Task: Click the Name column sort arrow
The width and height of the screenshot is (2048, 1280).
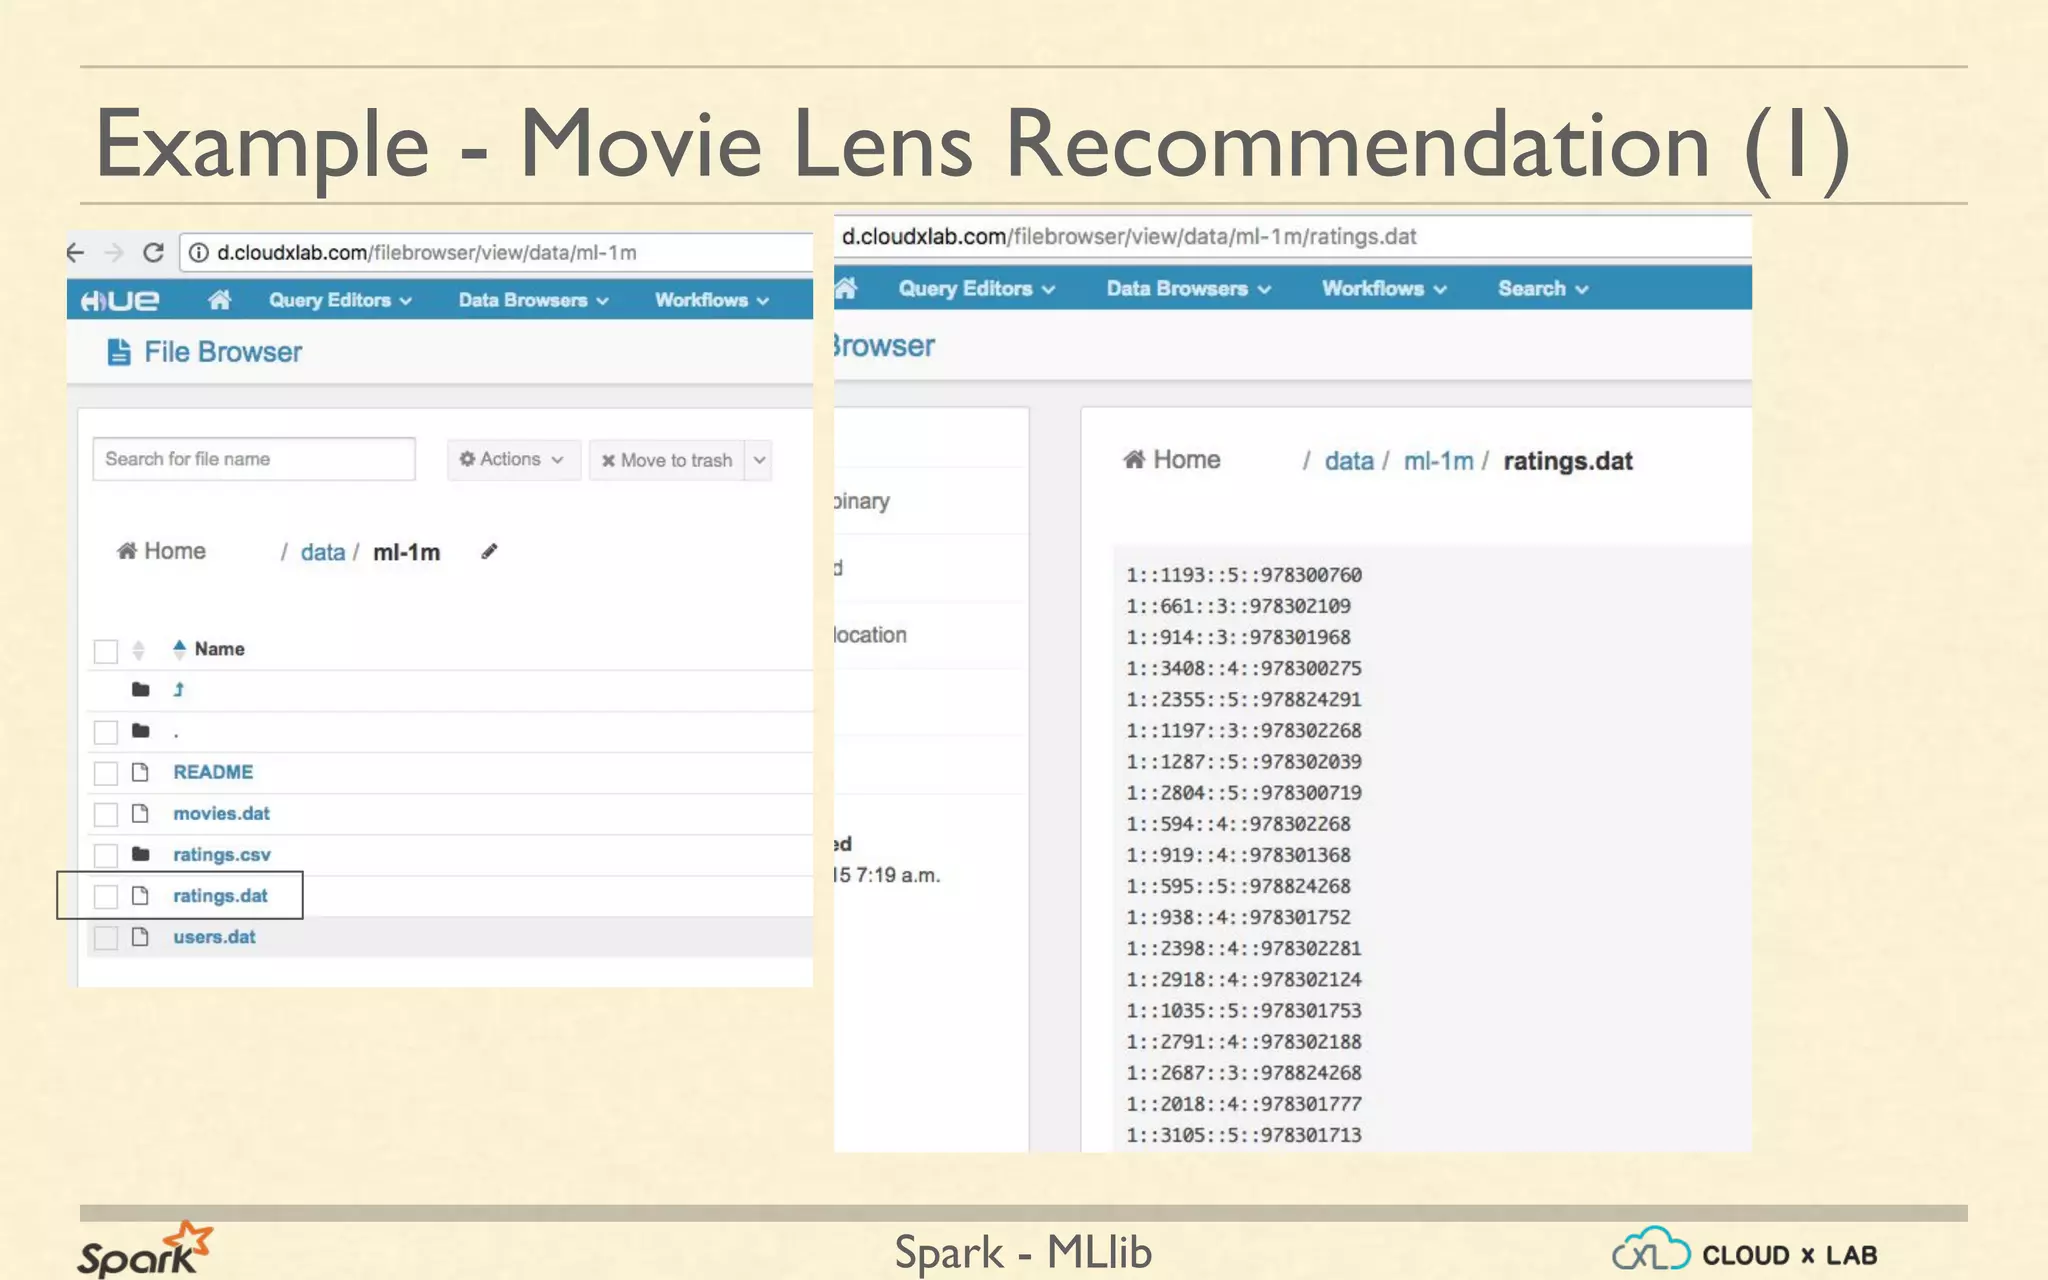Action: [x=179, y=648]
